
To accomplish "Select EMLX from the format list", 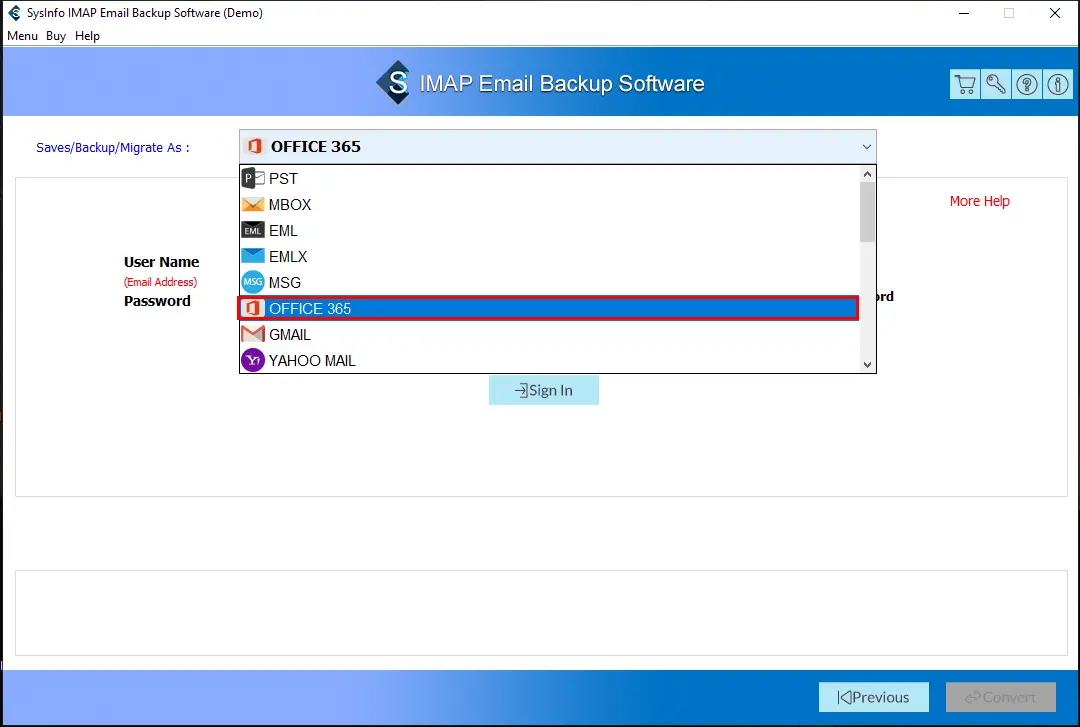I will point(288,257).
